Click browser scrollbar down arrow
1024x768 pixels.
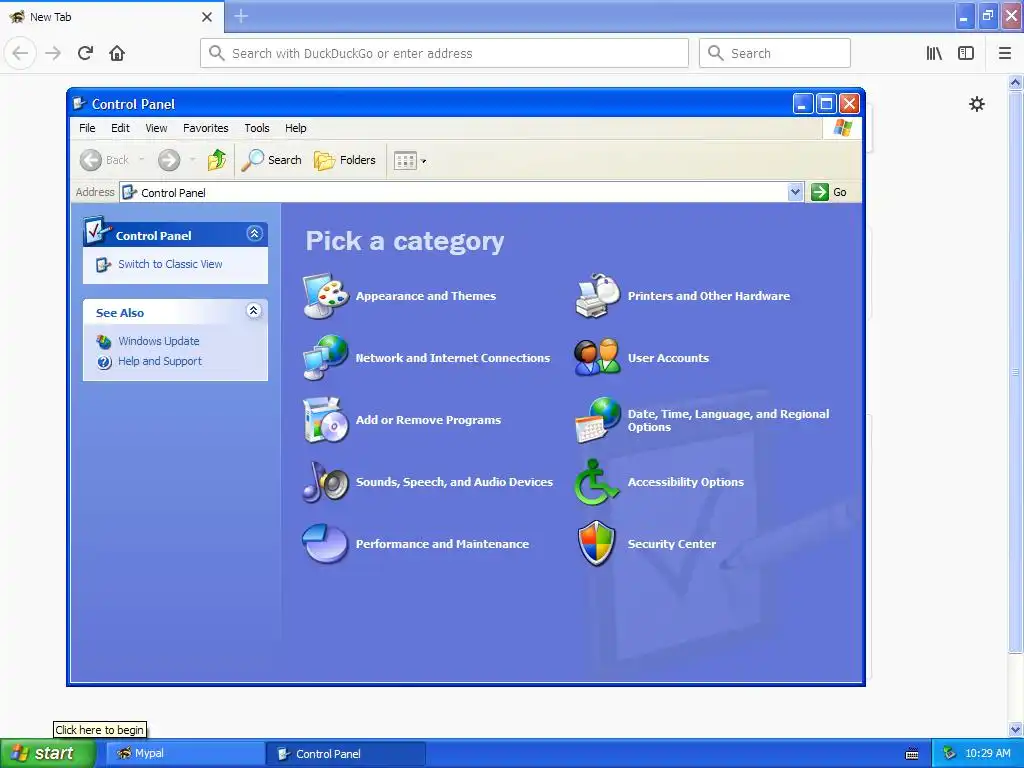pos(1015,729)
